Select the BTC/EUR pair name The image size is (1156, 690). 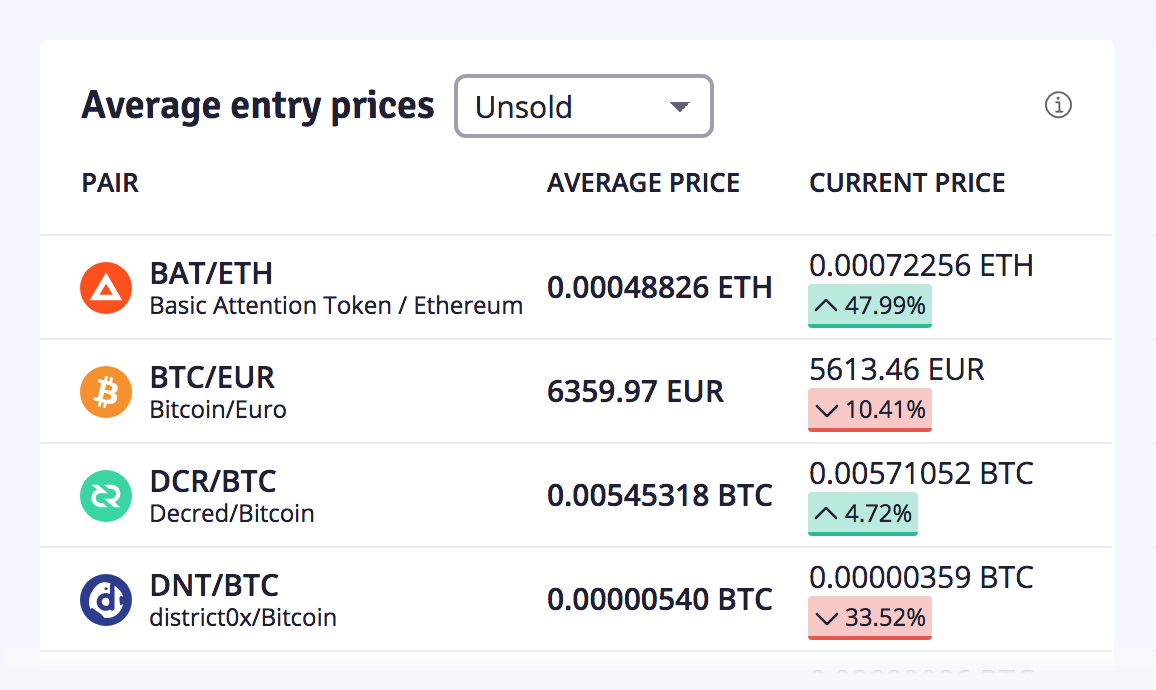[x=212, y=377]
